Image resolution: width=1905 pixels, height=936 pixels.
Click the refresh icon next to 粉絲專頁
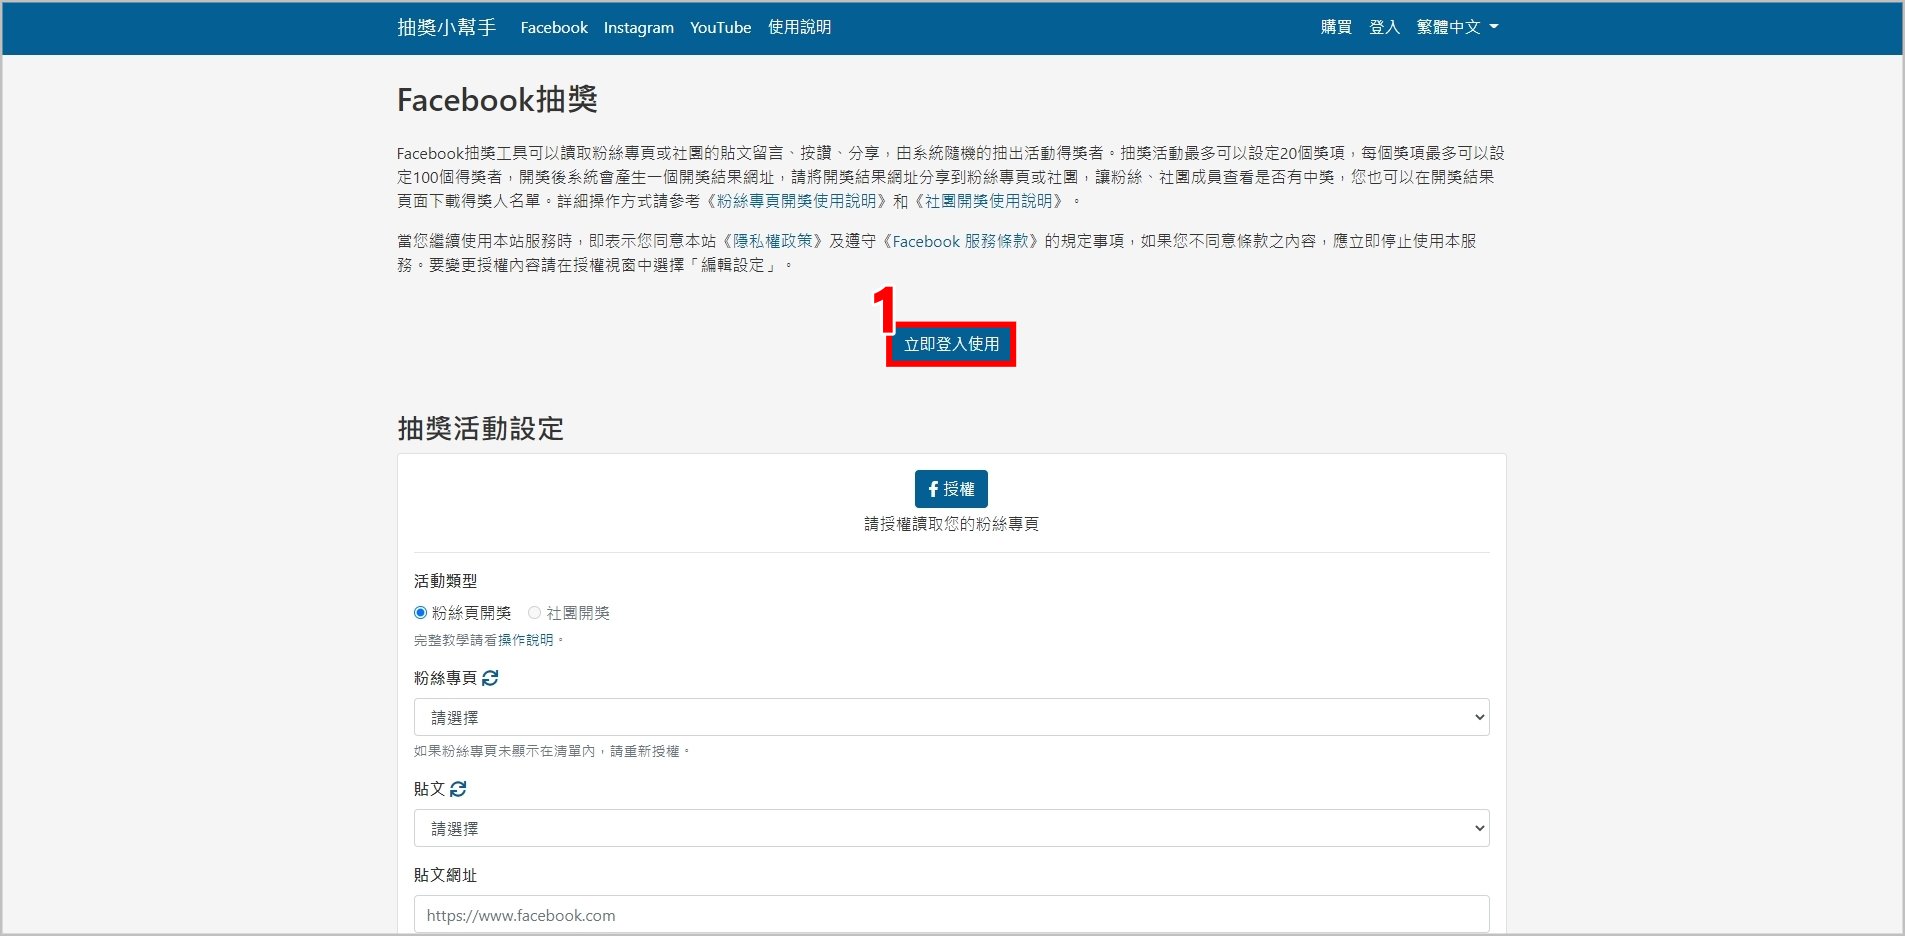coord(490,678)
